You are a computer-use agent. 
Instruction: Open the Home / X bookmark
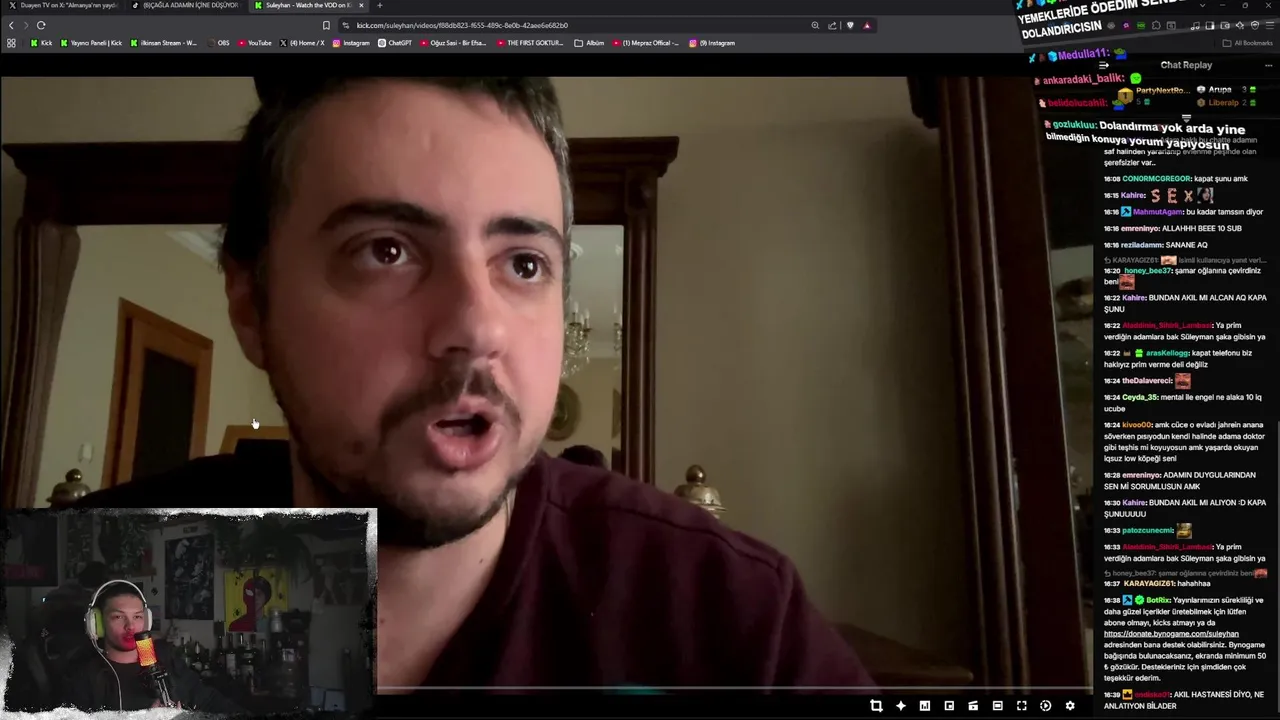pos(303,43)
